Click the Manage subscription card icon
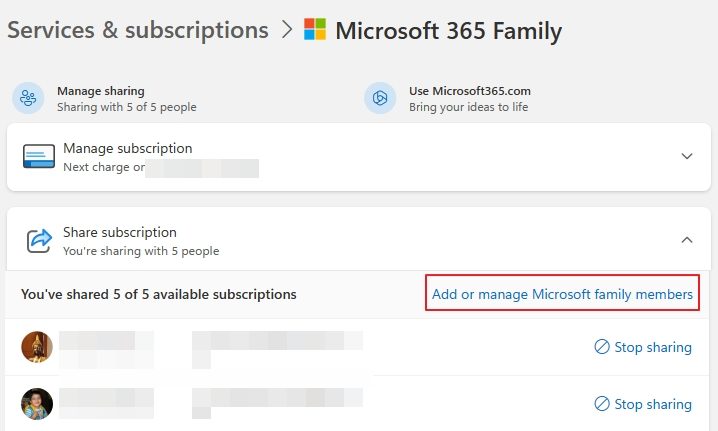Viewport: 718px width, 431px height. pyautogui.click(x=39, y=157)
